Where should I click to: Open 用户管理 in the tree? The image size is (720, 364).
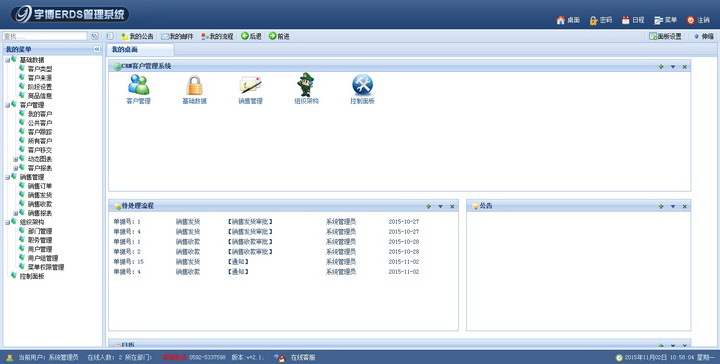(39, 249)
